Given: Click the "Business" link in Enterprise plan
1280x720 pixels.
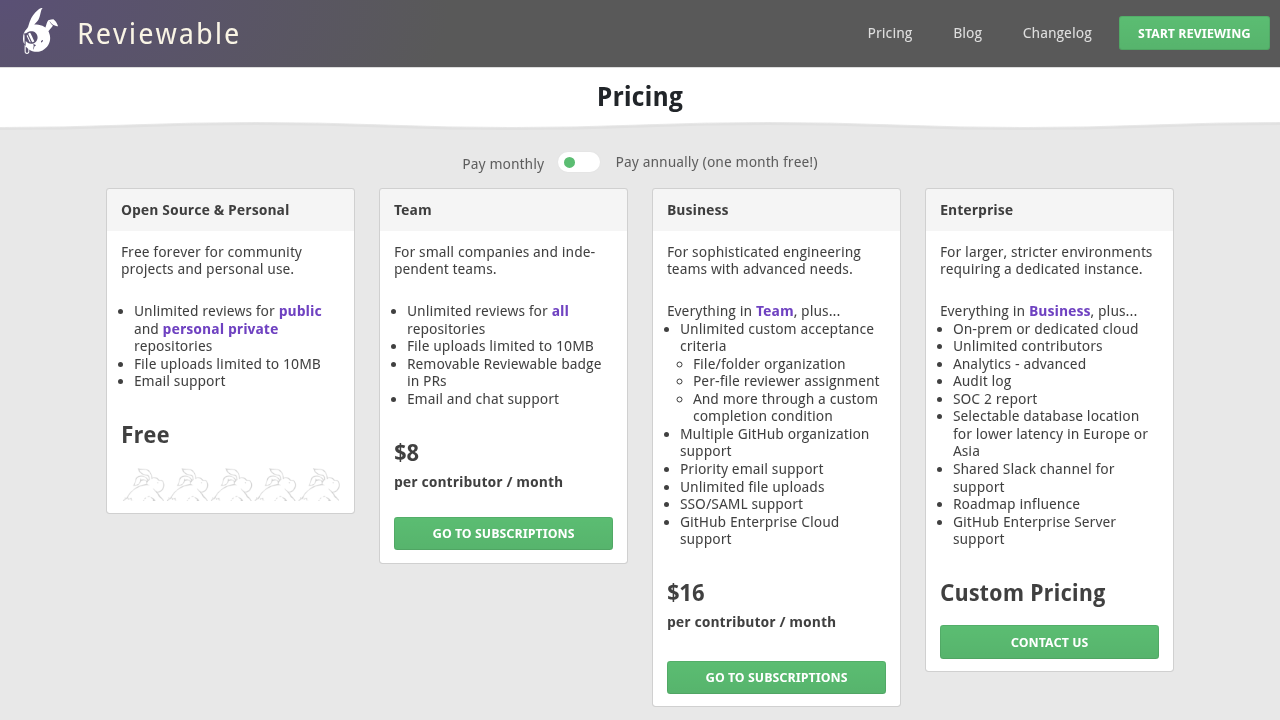Looking at the screenshot, I should (x=1060, y=311).
